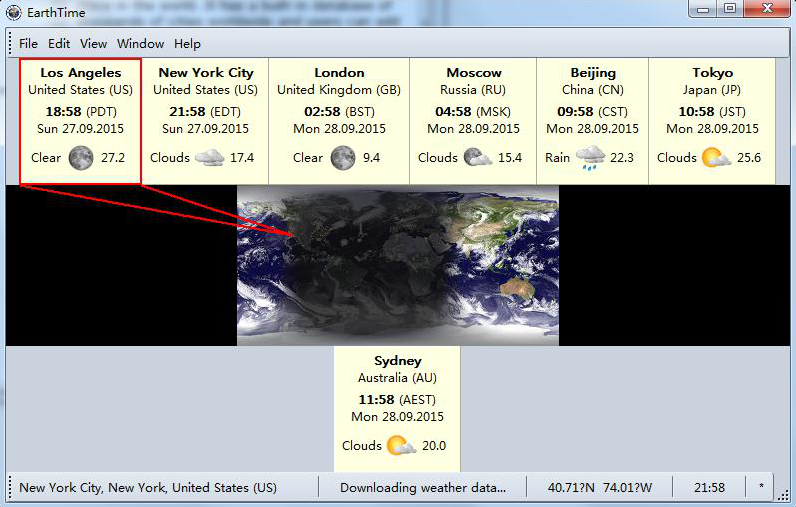Click Beijing rain cloud weather icon

[x=590, y=158]
